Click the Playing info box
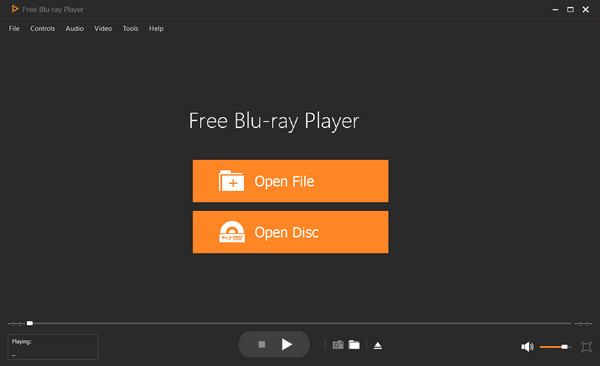This screenshot has width=600, height=366. pyautogui.click(x=53, y=347)
